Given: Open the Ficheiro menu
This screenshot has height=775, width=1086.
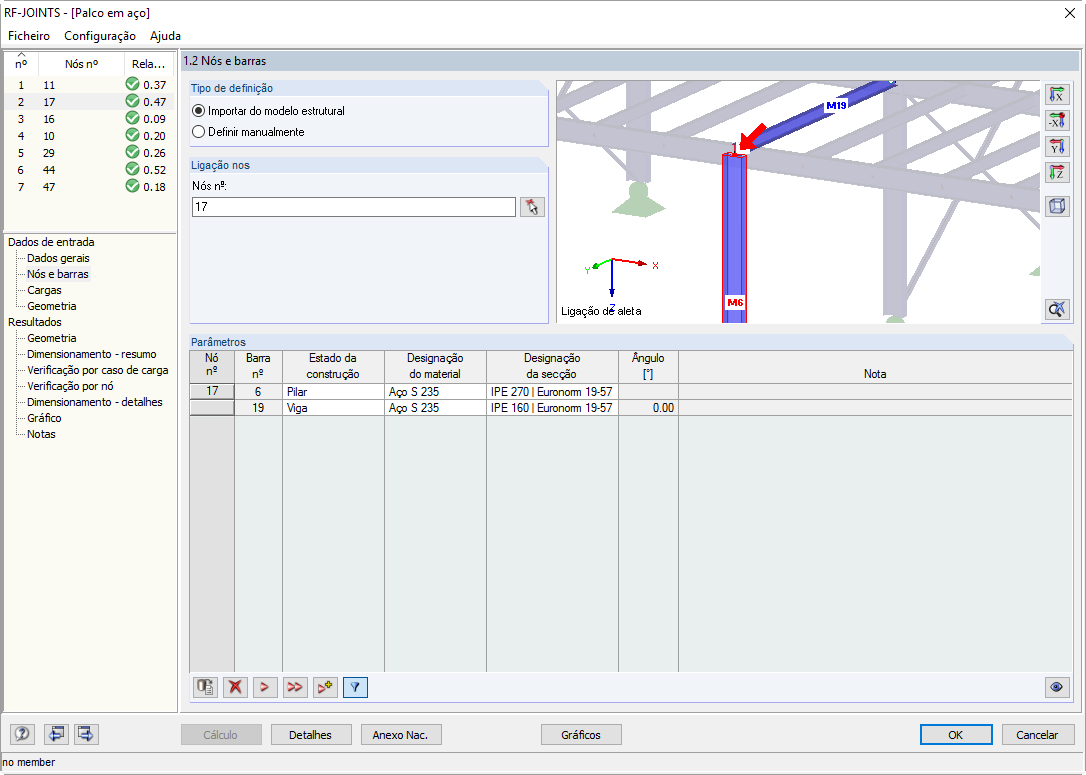Looking at the screenshot, I should [x=29, y=35].
